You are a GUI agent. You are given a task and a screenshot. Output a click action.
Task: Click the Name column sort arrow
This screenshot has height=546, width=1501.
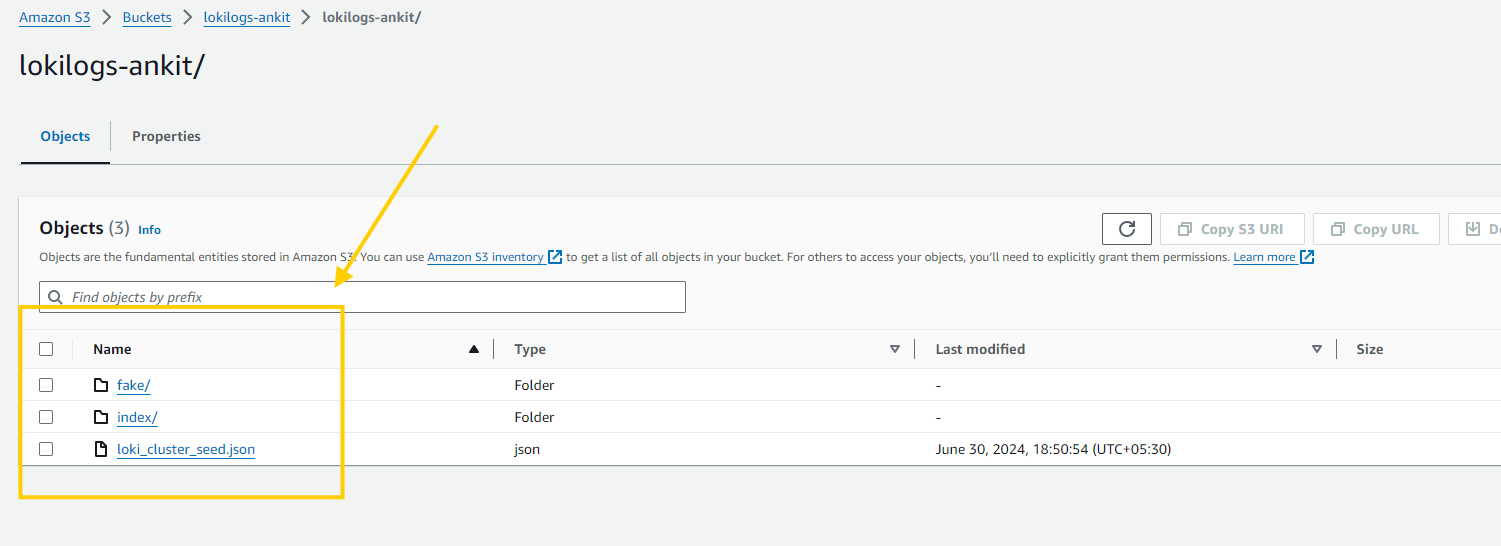coord(474,349)
